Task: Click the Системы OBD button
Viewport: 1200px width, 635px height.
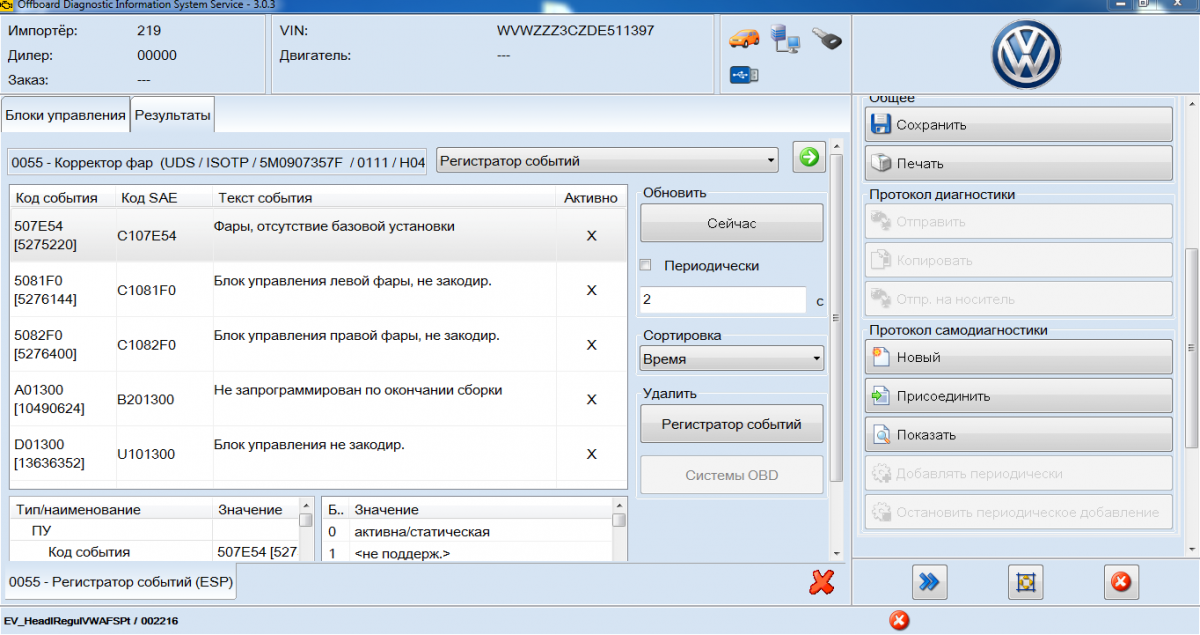Action: 732,475
